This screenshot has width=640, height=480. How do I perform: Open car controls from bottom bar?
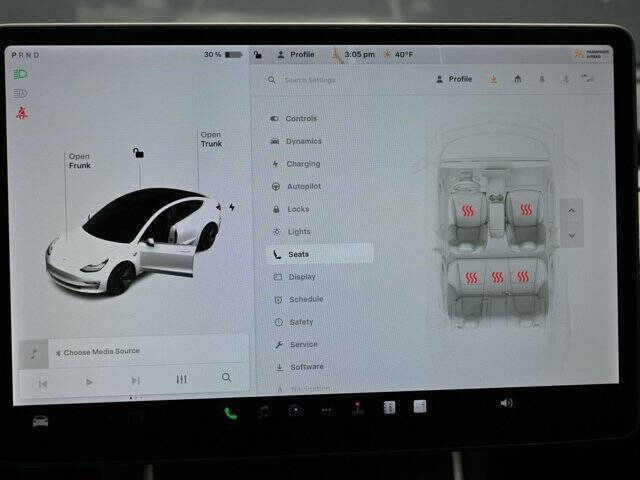click(x=40, y=421)
